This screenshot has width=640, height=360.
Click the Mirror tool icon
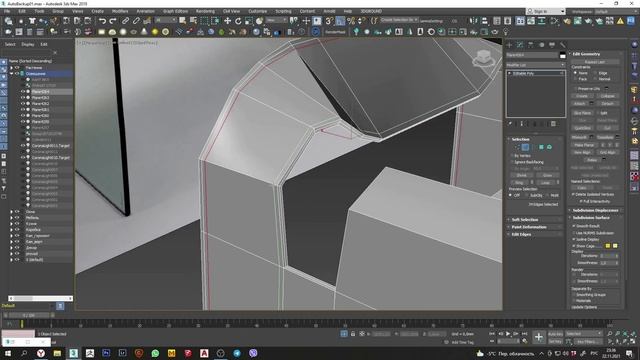pyautogui.click(x=473, y=20)
